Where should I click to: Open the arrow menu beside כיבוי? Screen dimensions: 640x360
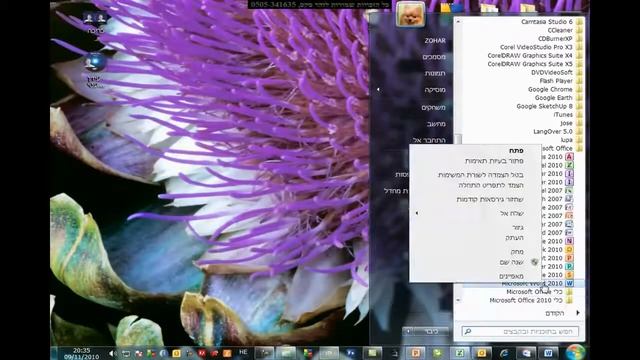pos(408,331)
